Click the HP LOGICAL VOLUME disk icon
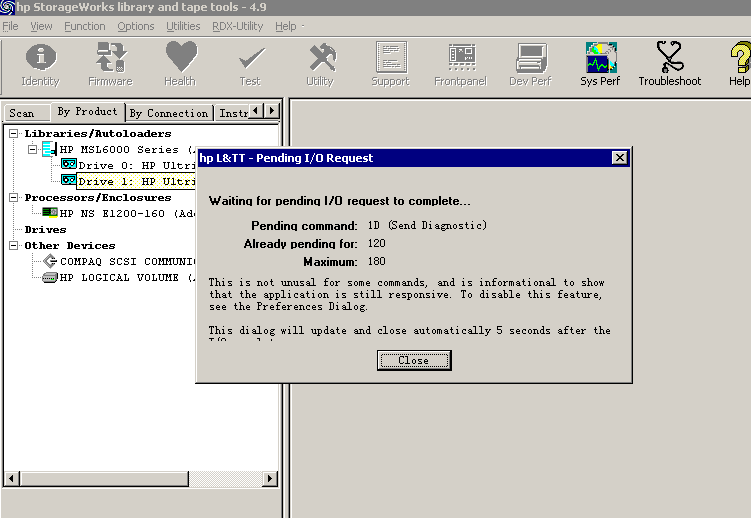The image size is (751, 518). point(50,277)
